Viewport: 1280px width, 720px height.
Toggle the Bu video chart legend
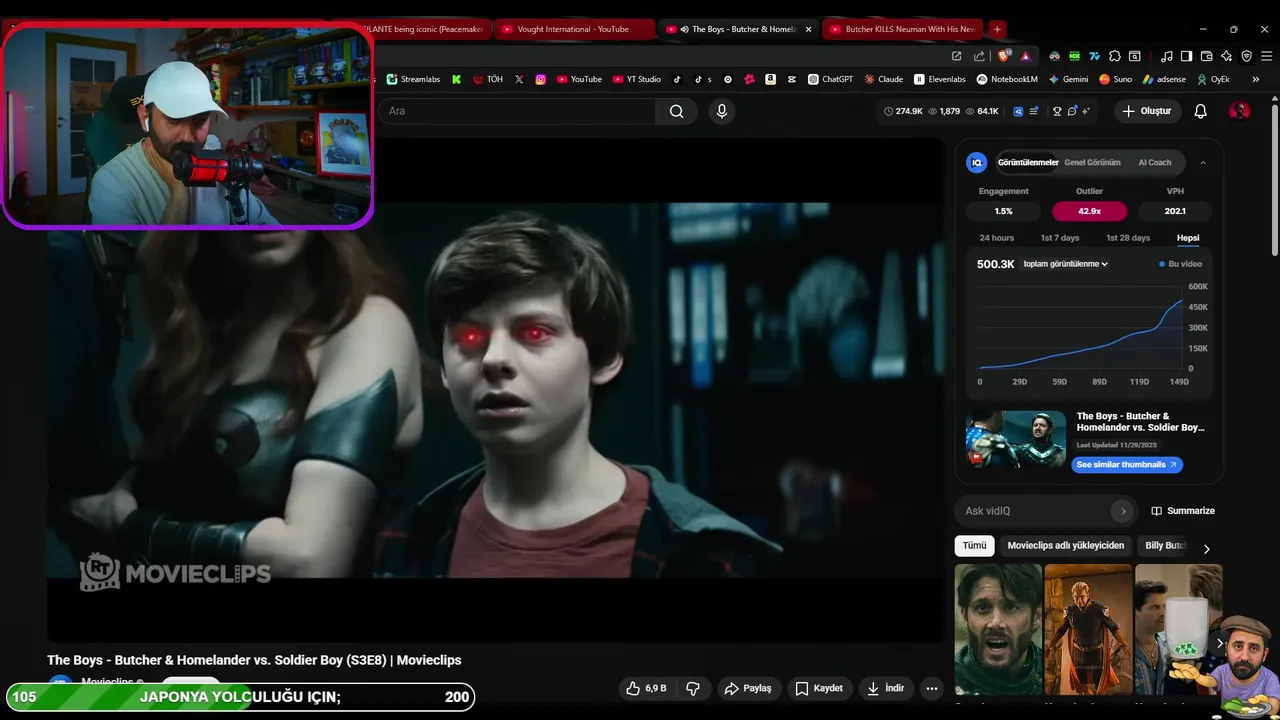point(1181,264)
